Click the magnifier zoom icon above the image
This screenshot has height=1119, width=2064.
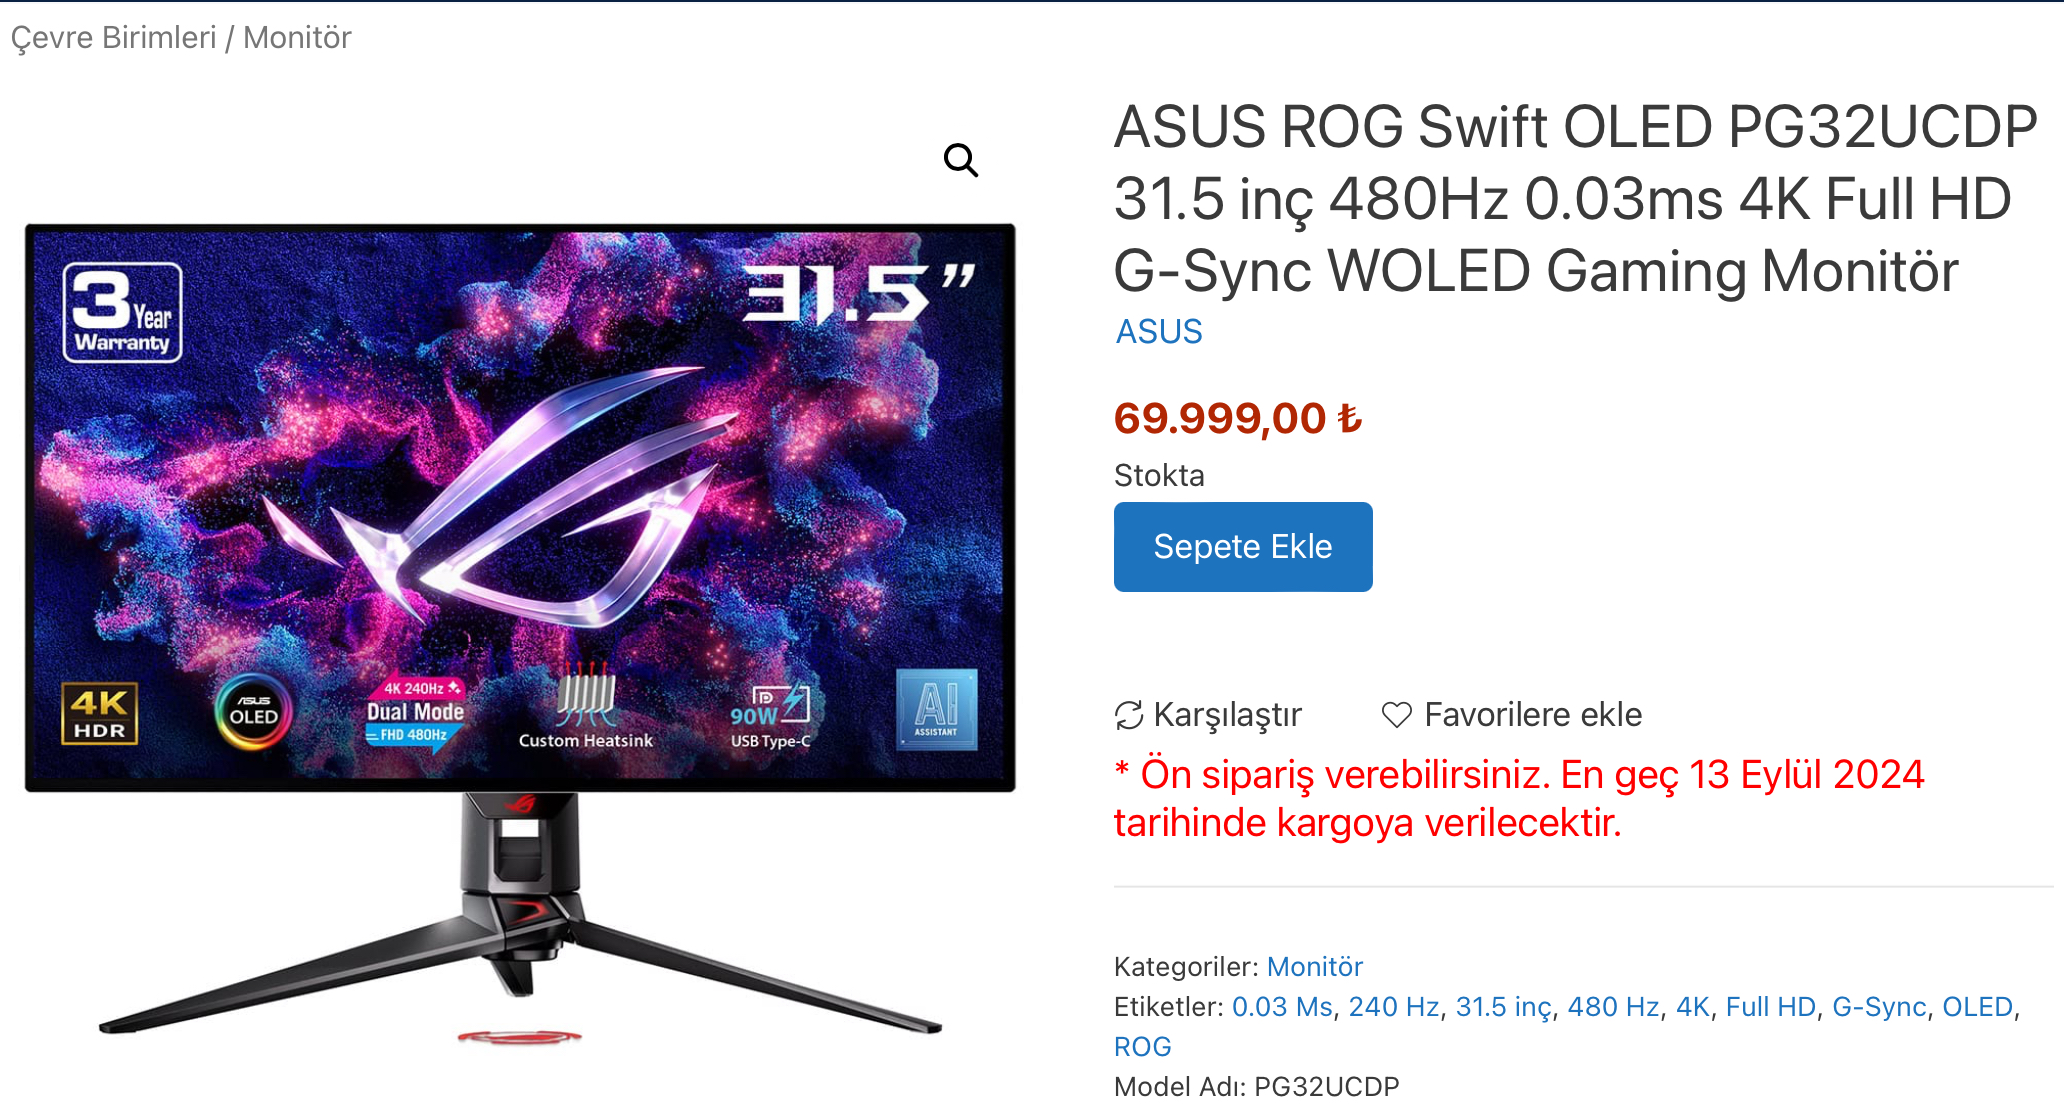coord(961,160)
